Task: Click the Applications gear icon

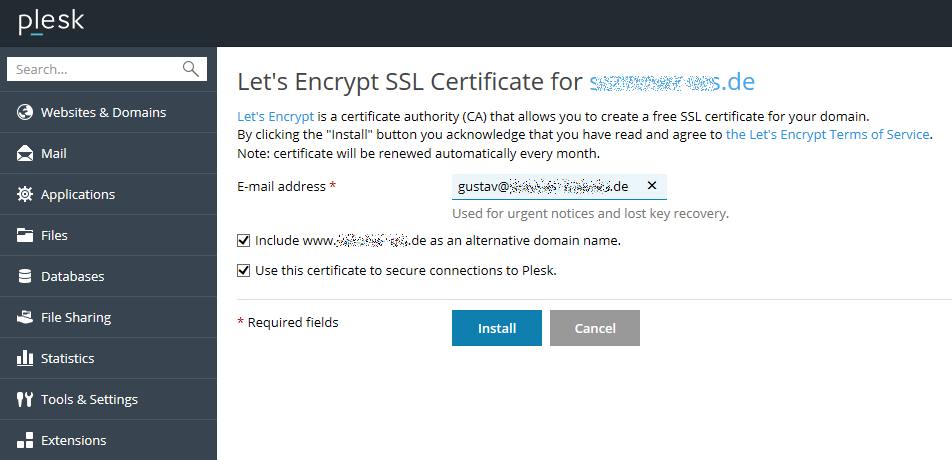Action: click(x=25, y=194)
